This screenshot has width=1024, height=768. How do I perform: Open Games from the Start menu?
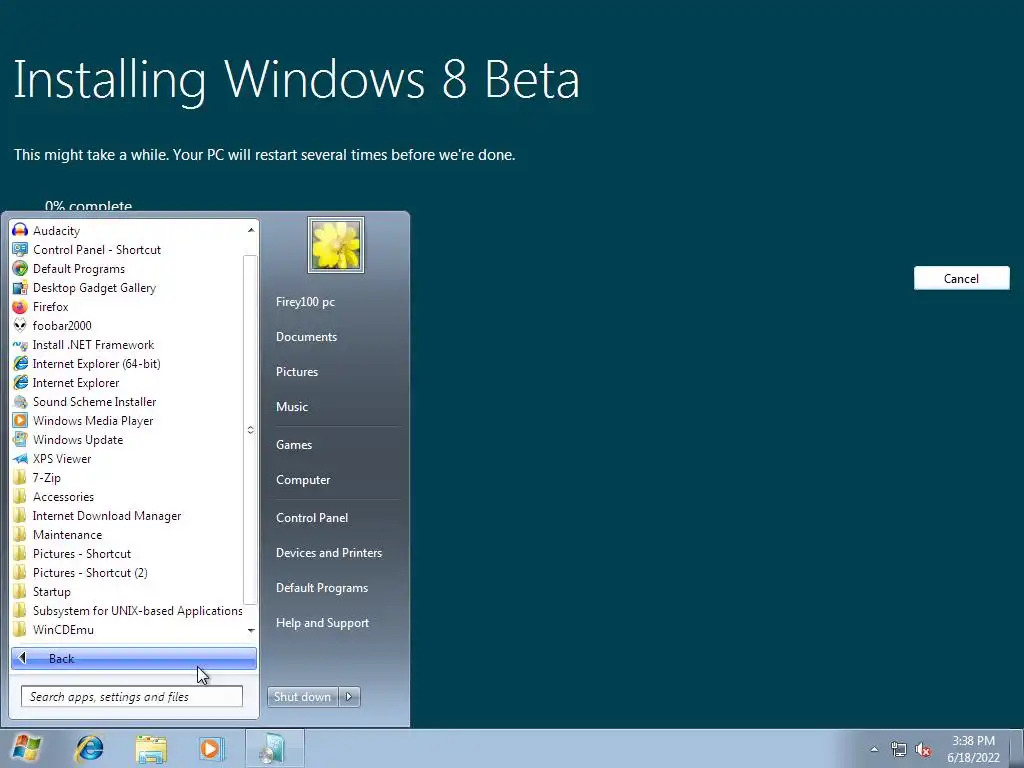[294, 445]
